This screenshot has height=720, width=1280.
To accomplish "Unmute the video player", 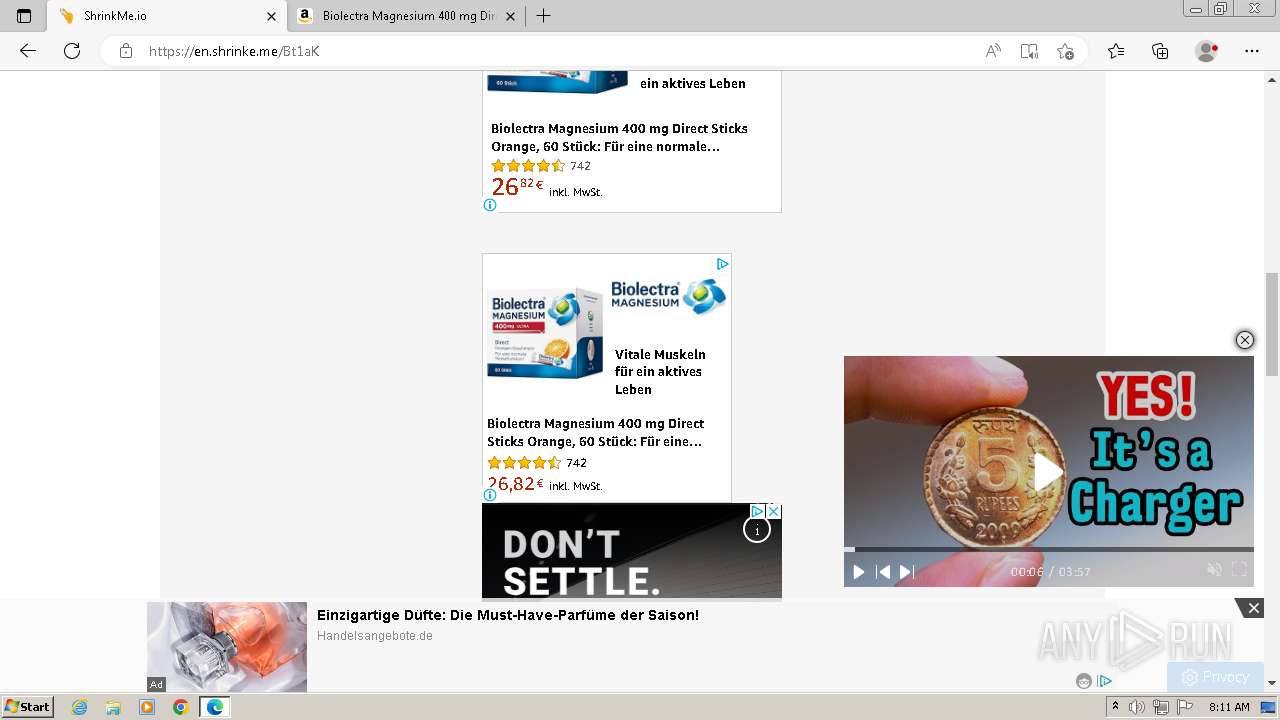I will coord(1214,570).
